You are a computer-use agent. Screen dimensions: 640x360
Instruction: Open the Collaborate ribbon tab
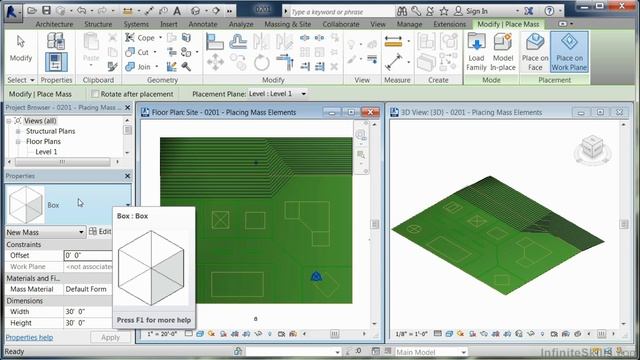pos(341,24)
